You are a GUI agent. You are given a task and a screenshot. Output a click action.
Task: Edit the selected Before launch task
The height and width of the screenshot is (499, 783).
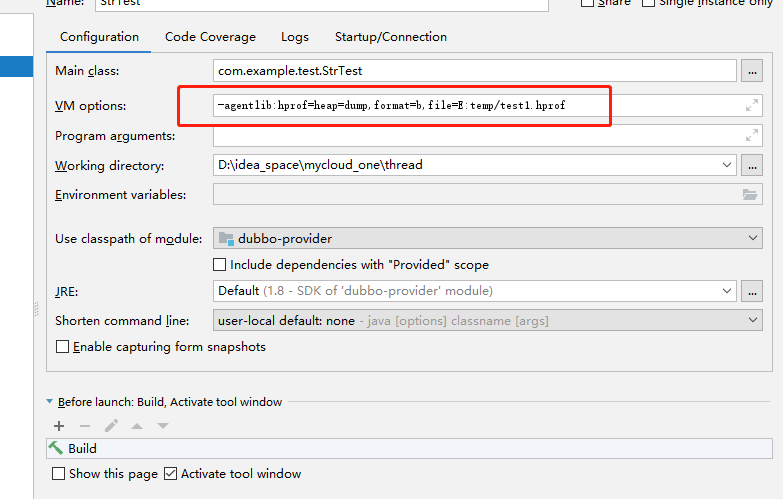(x=111, y=426)
